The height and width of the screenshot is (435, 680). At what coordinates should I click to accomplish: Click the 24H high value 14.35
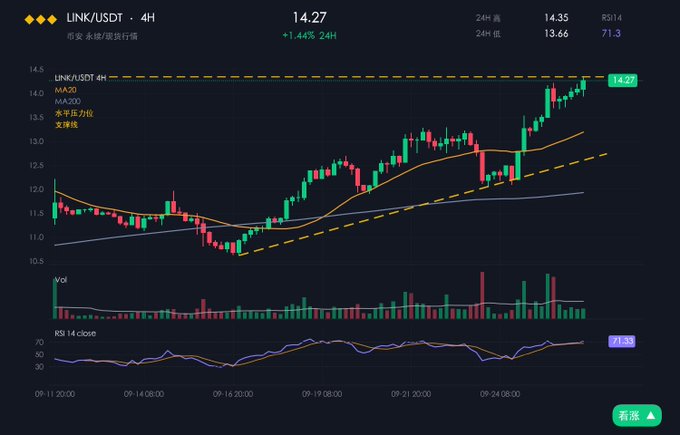pos(556,17)
